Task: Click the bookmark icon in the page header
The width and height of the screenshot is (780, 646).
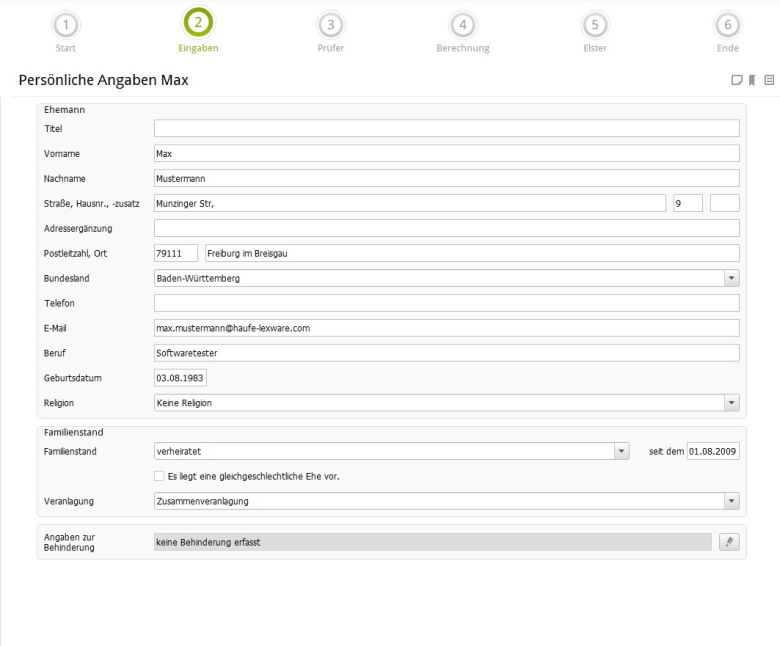Action: (752, 80)
